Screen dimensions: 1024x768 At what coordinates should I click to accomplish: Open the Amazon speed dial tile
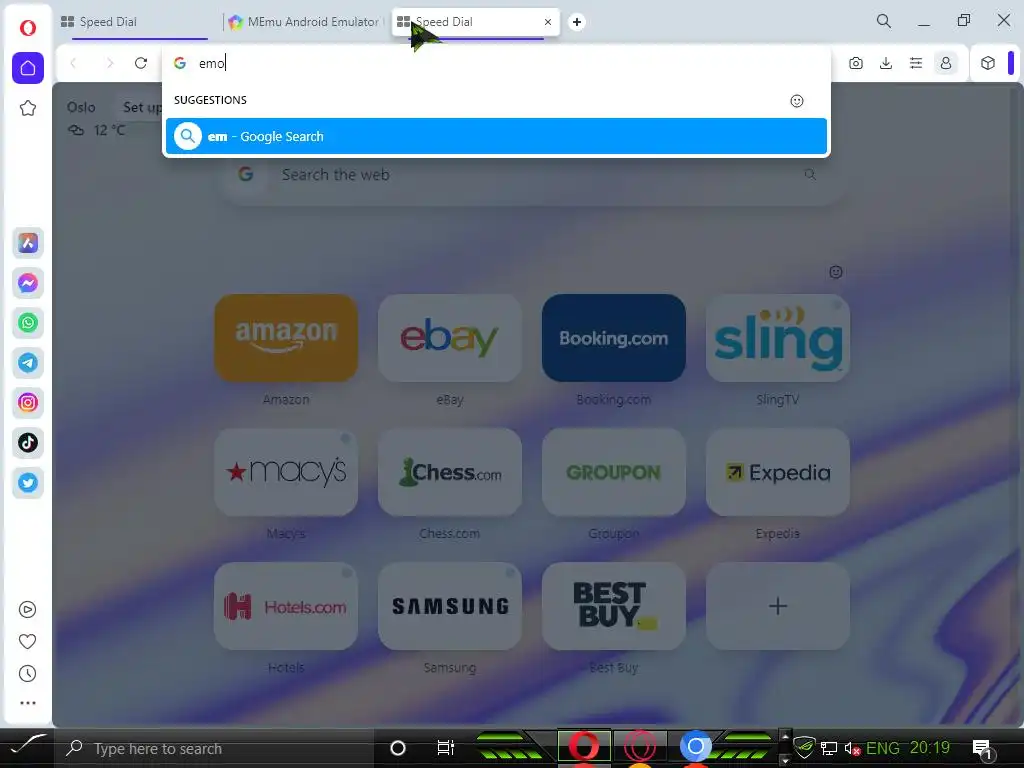286,338
